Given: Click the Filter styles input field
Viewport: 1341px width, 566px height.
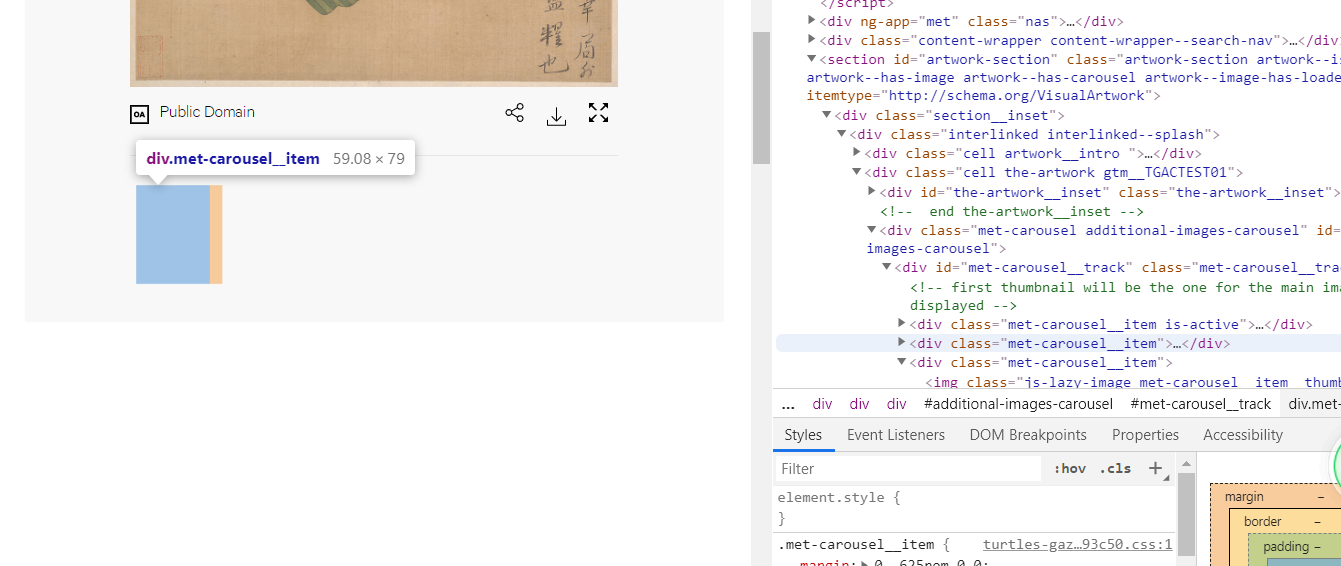Looking at the screenshot, I should pos(910,468).
